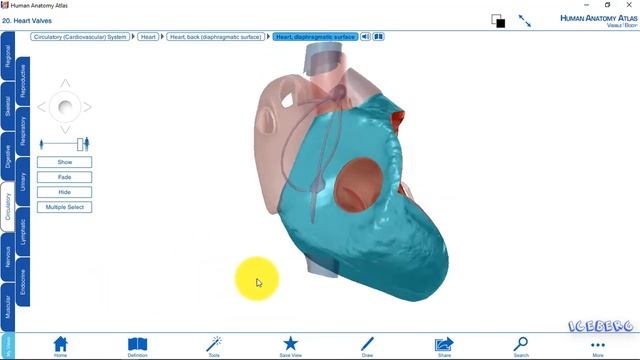Restore the application window size

pyautogui.click(x=607, y=5)
